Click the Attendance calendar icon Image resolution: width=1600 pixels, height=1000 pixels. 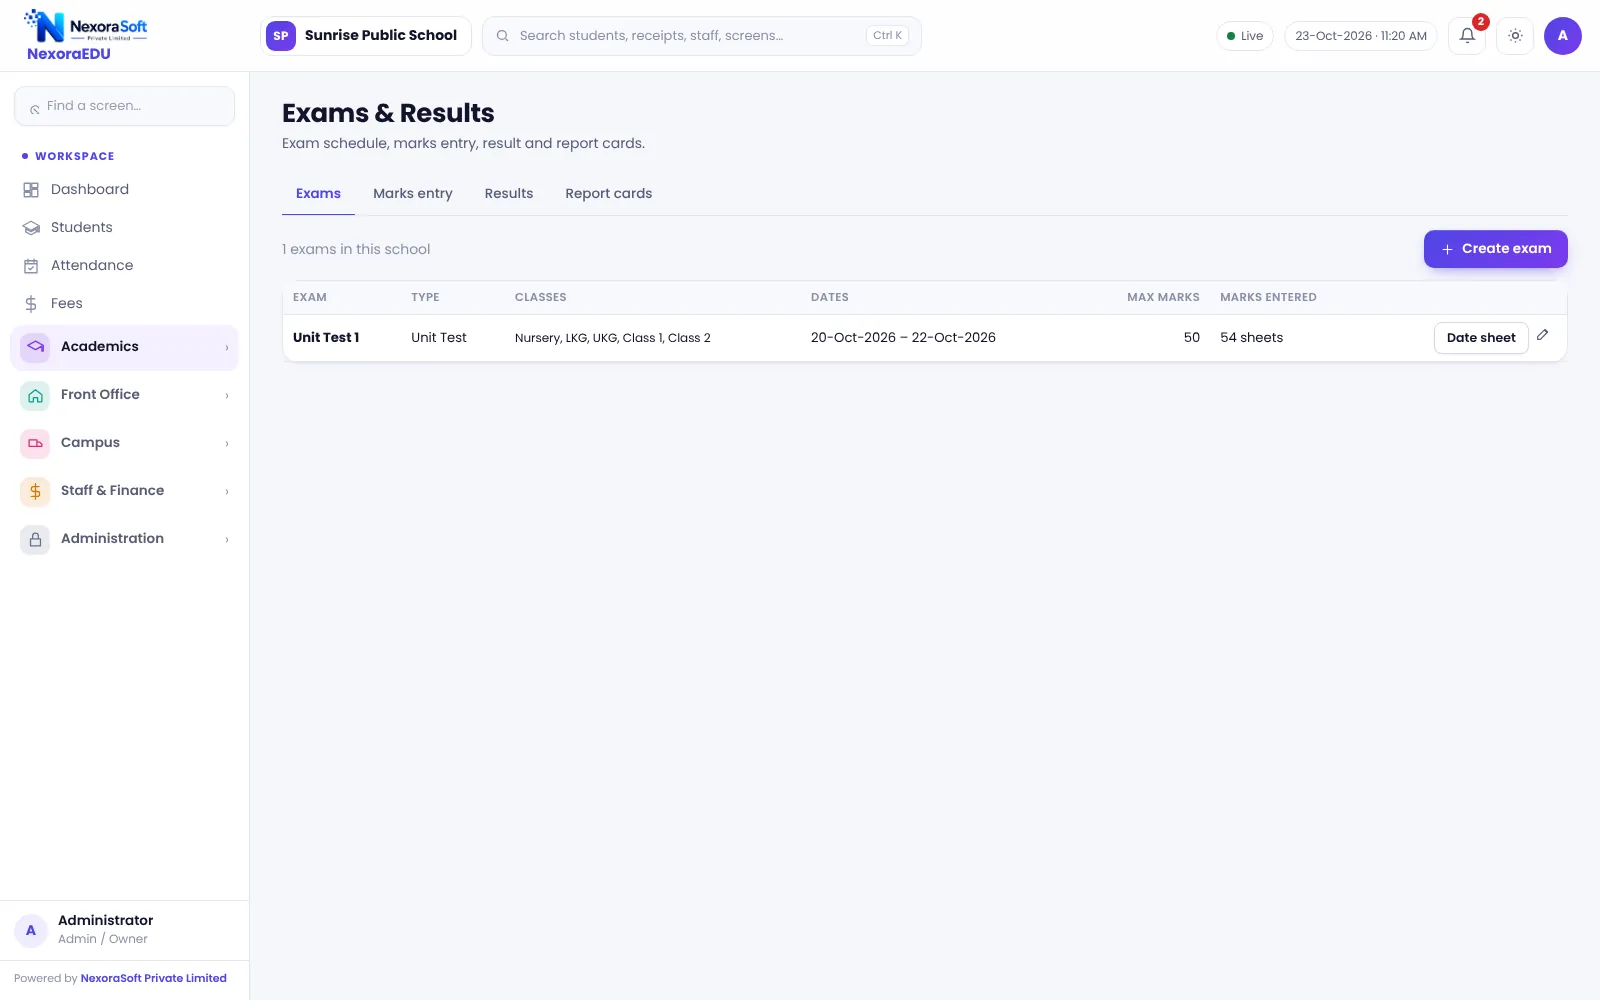pyautogui.click(x=31, y=265)
